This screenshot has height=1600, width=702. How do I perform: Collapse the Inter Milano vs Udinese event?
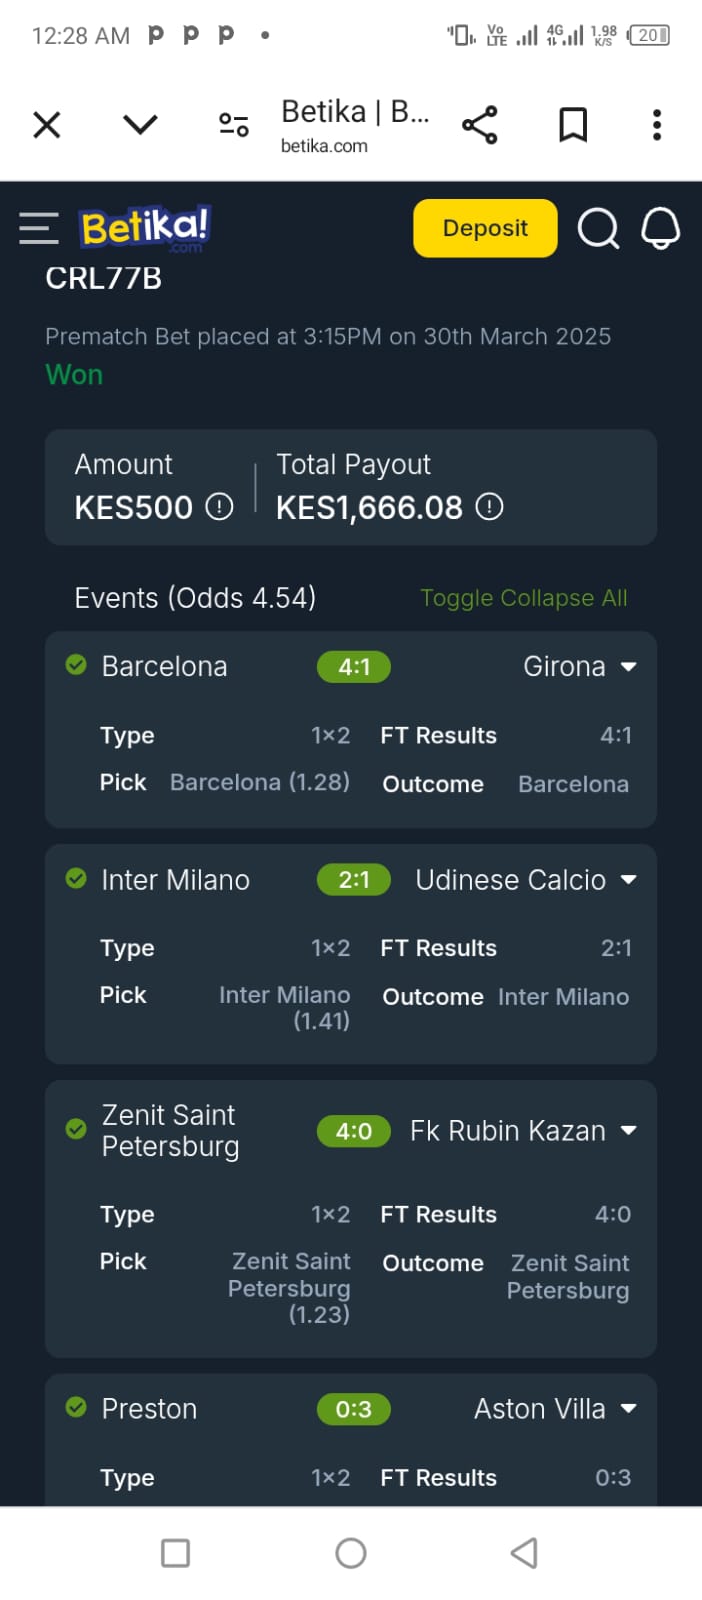click(x=629, y=879)
